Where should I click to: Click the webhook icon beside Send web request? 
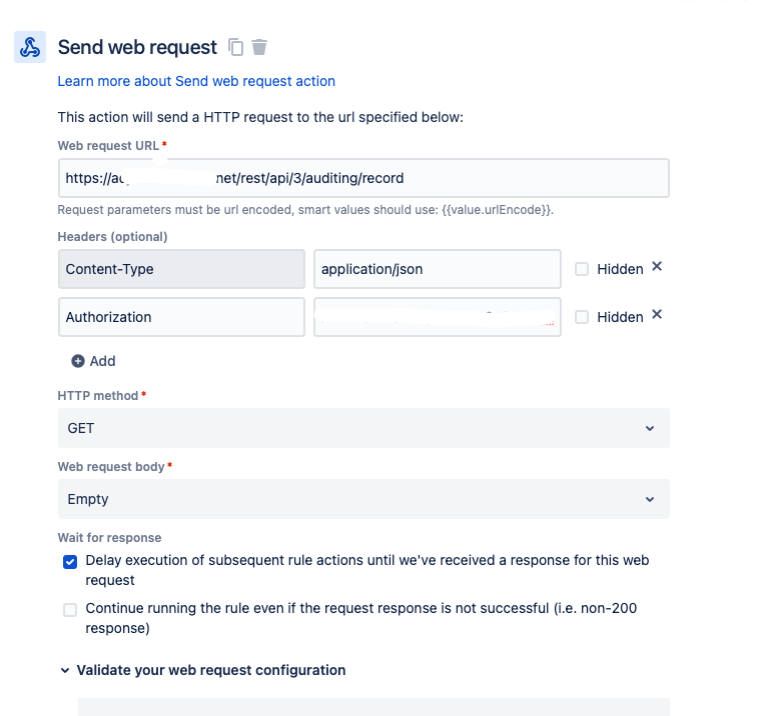click(x=30, y=47)
